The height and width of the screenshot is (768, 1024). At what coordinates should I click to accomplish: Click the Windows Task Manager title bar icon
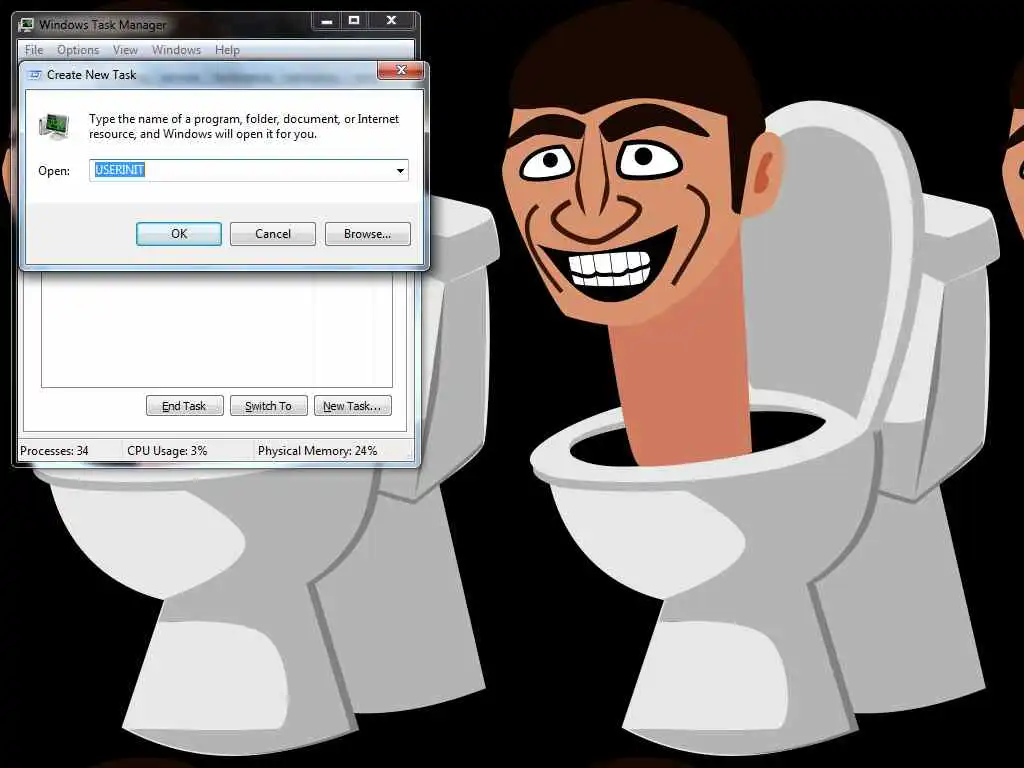coord(26,25)
